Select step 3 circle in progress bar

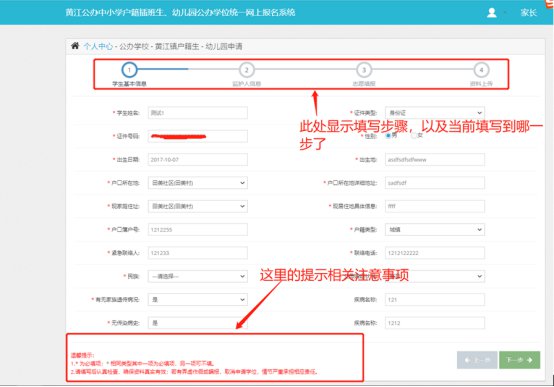click(364, 70)
